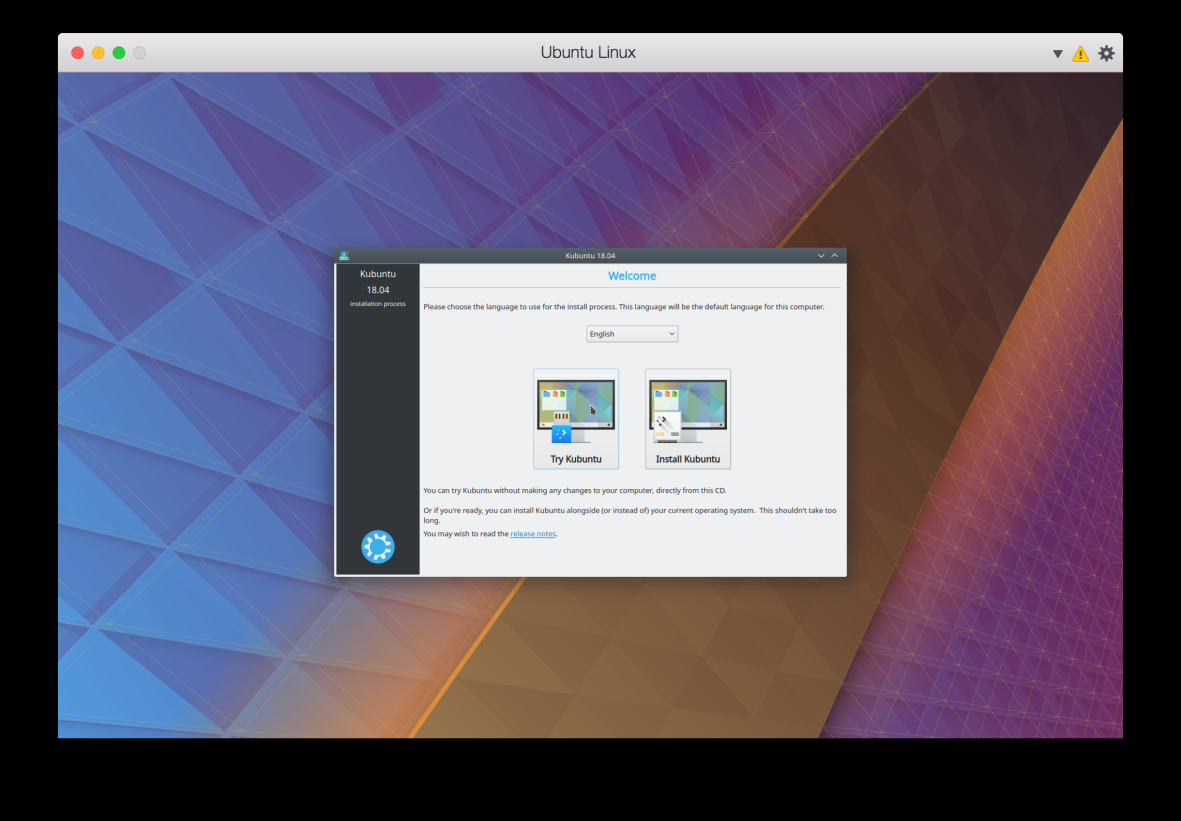Click the yellow minimize button of VM window
Image resolution: width=1181 pixels, height=821 pixels.
click(98, 53)
